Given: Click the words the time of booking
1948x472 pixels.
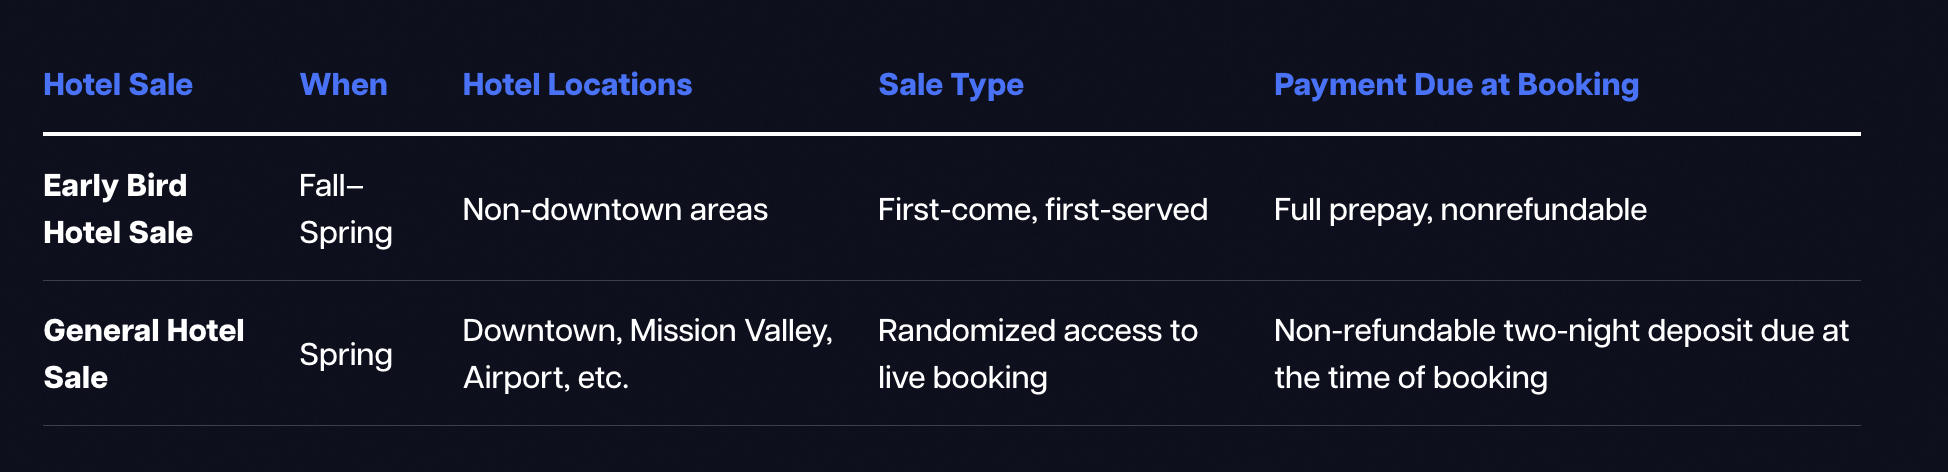Looking at the screenshot, I should coord(1410,378).
